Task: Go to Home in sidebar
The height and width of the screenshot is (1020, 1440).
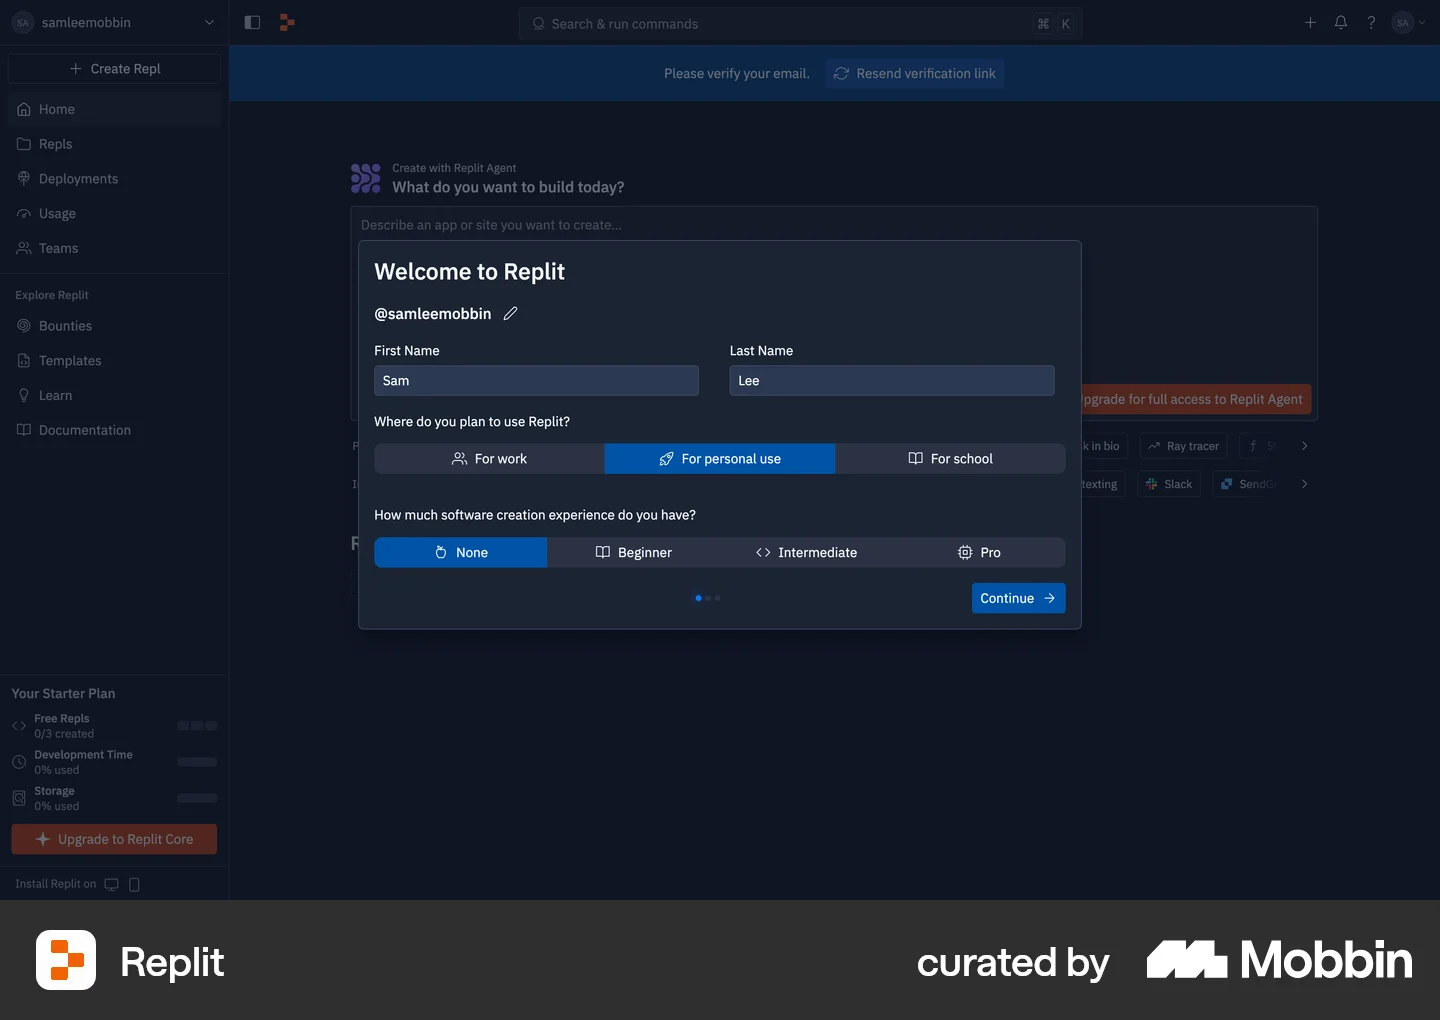Action: click(114, 109)
